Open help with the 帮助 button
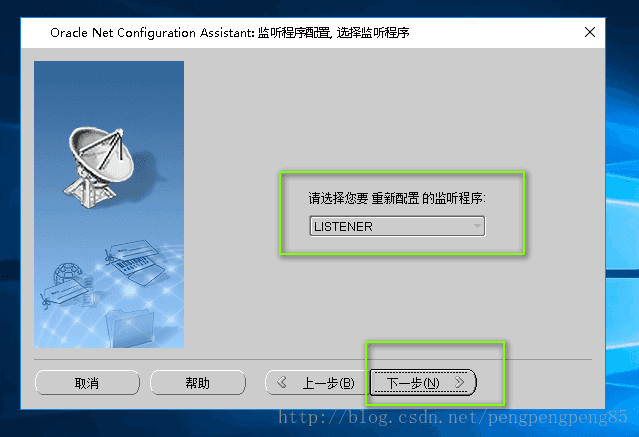The width and height of the screenshot is (639, 437). 198,382
